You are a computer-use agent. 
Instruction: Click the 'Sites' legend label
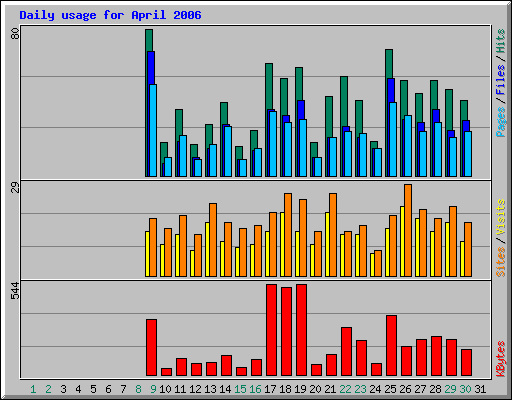click(500, 262)
